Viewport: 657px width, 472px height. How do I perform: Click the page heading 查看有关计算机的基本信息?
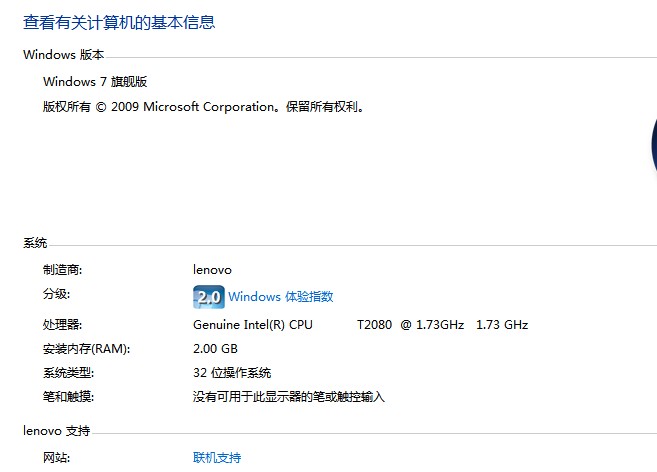tap(119, 22)
